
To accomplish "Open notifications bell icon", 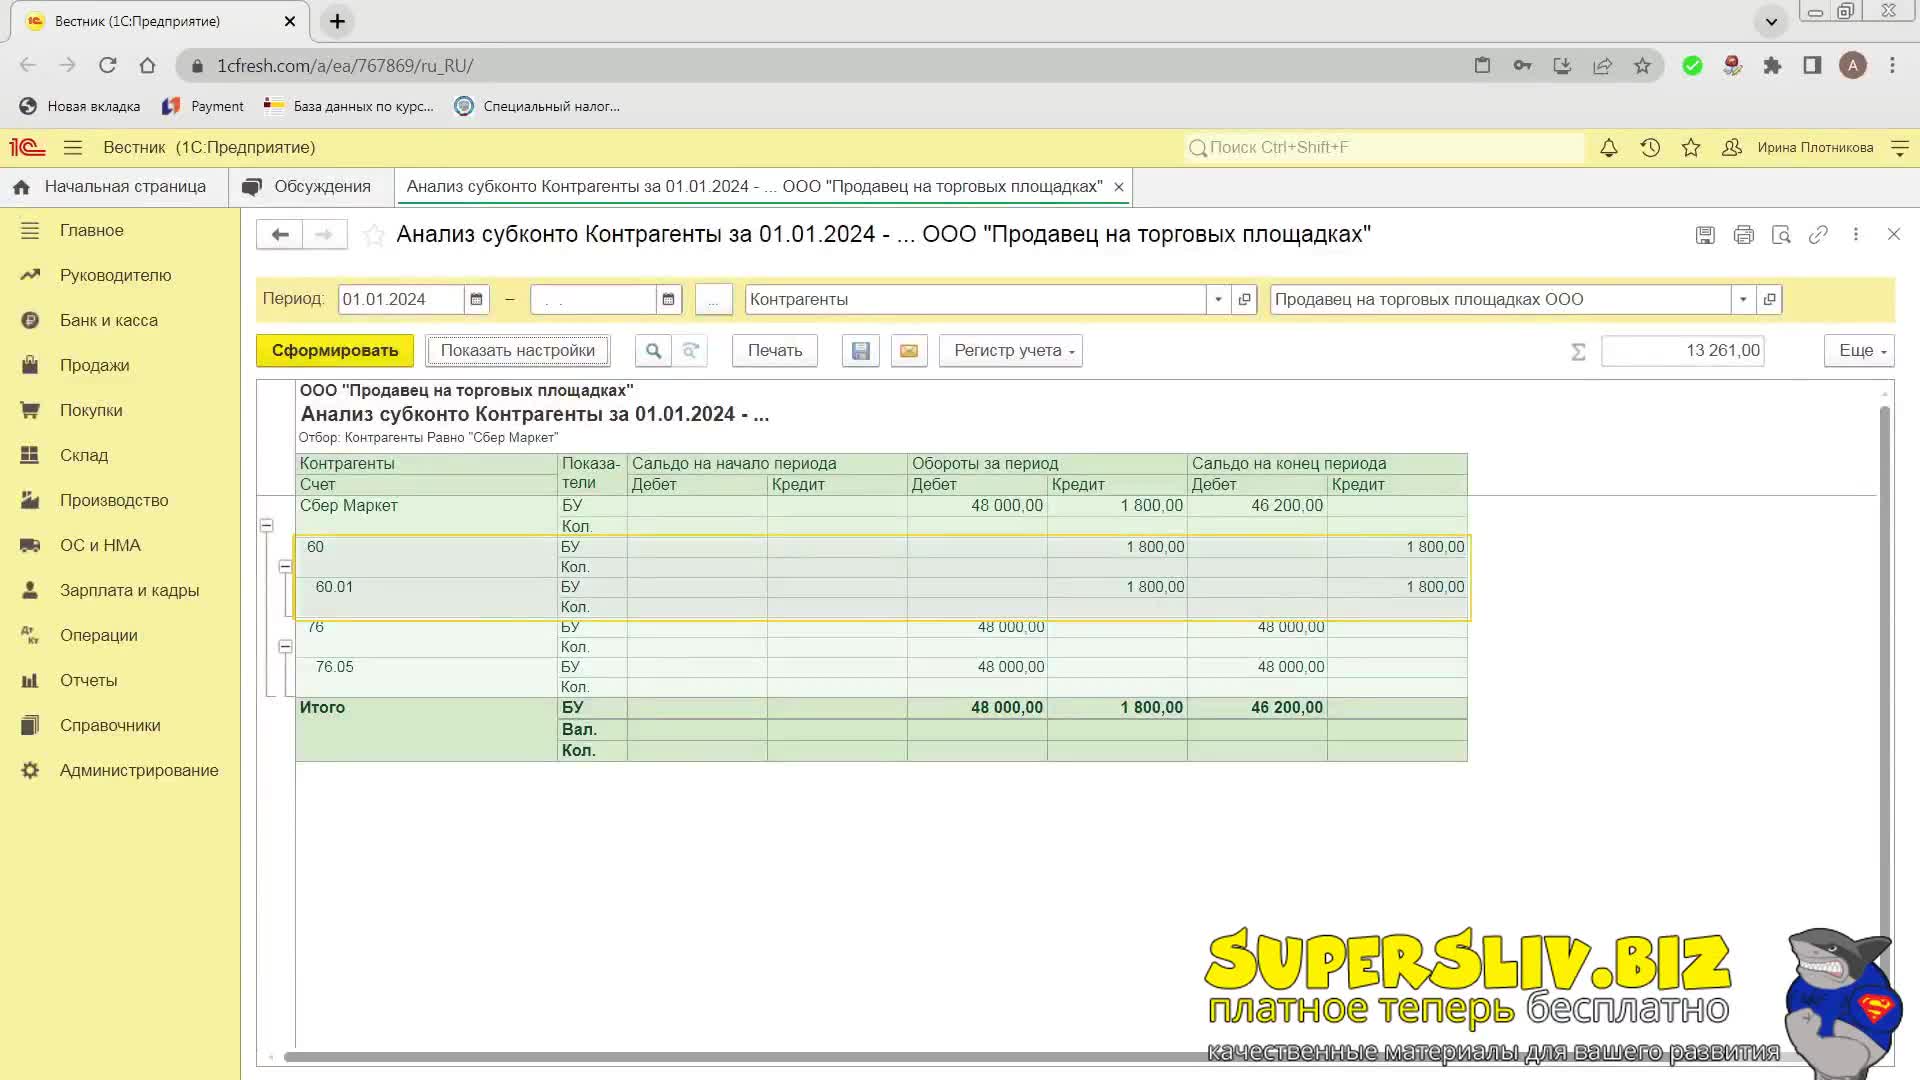I will tap(1609, 148).
